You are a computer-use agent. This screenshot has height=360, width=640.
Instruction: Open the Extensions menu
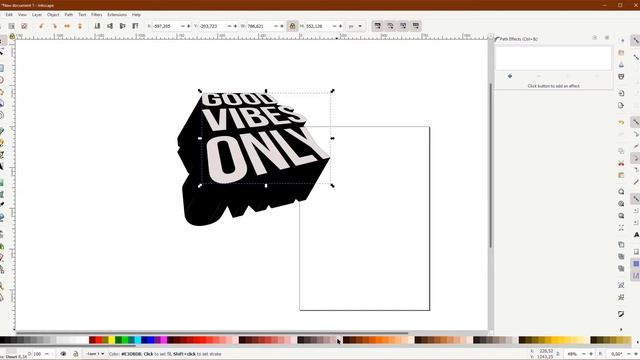[117, 15]
